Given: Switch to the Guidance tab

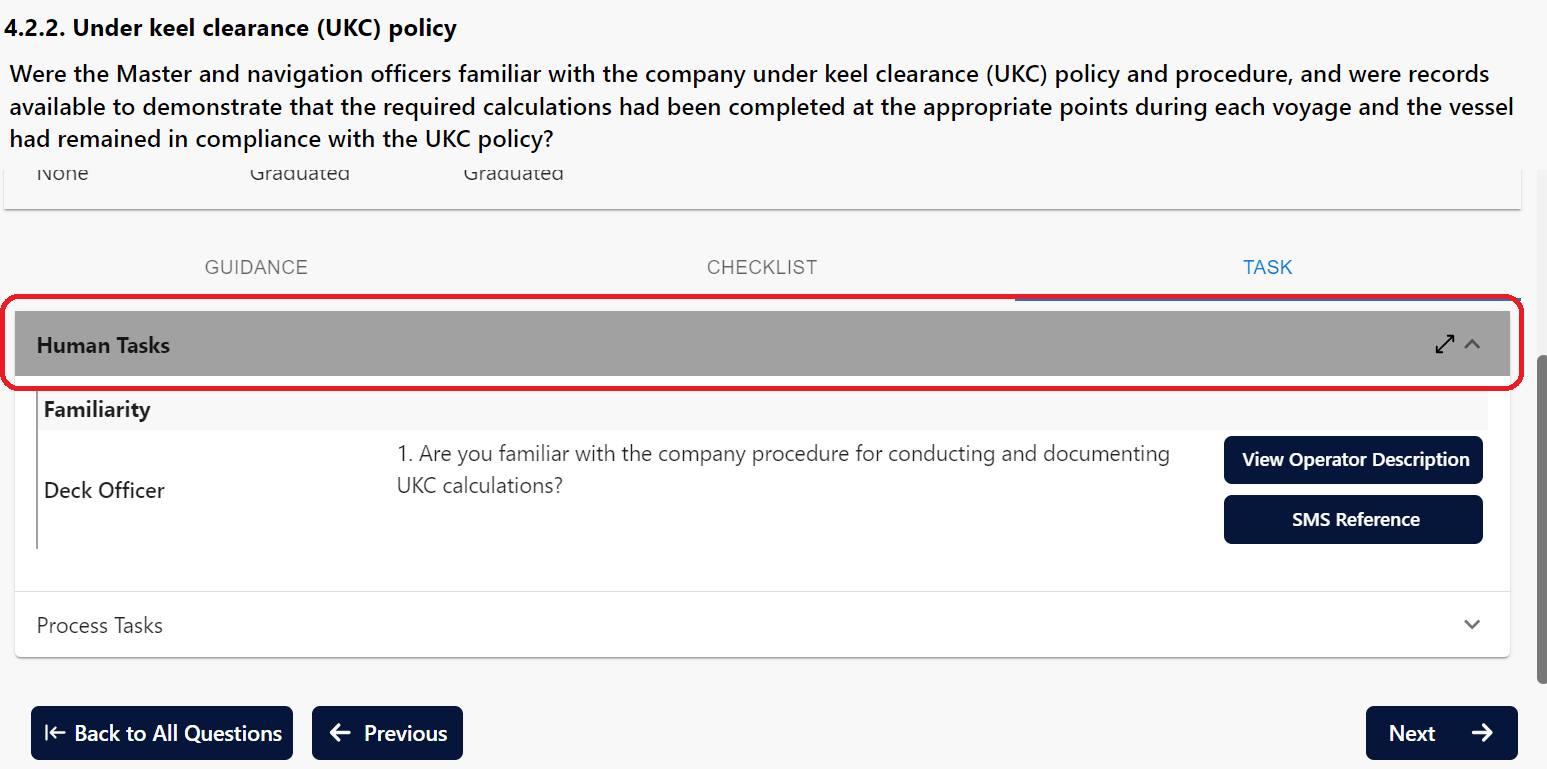Looking at the screenshot, I should (x=256, y=267).
